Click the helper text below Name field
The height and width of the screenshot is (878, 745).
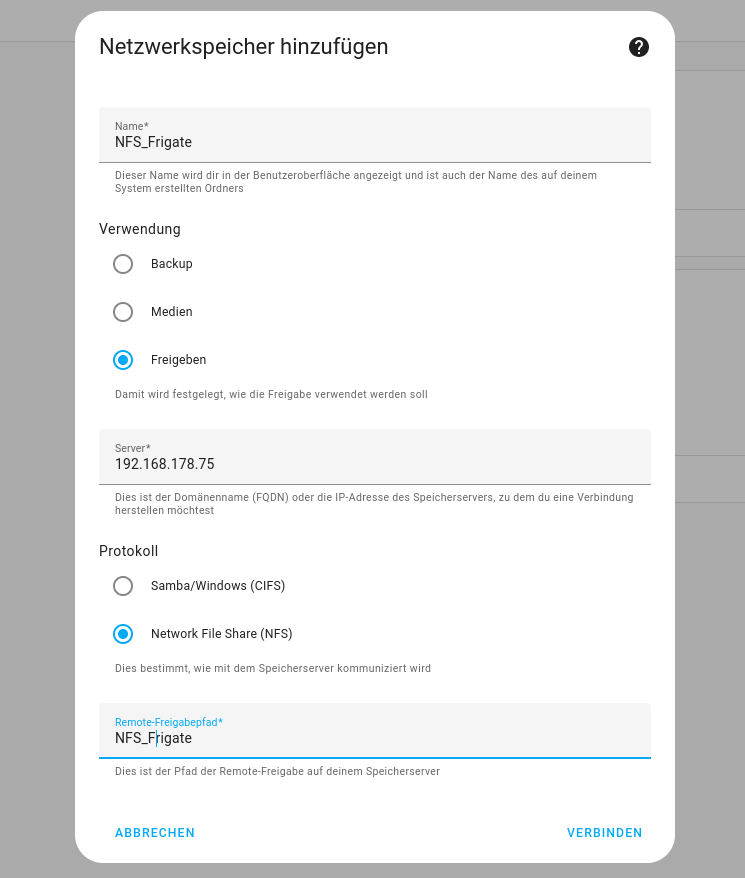click(x=355, y=181)
